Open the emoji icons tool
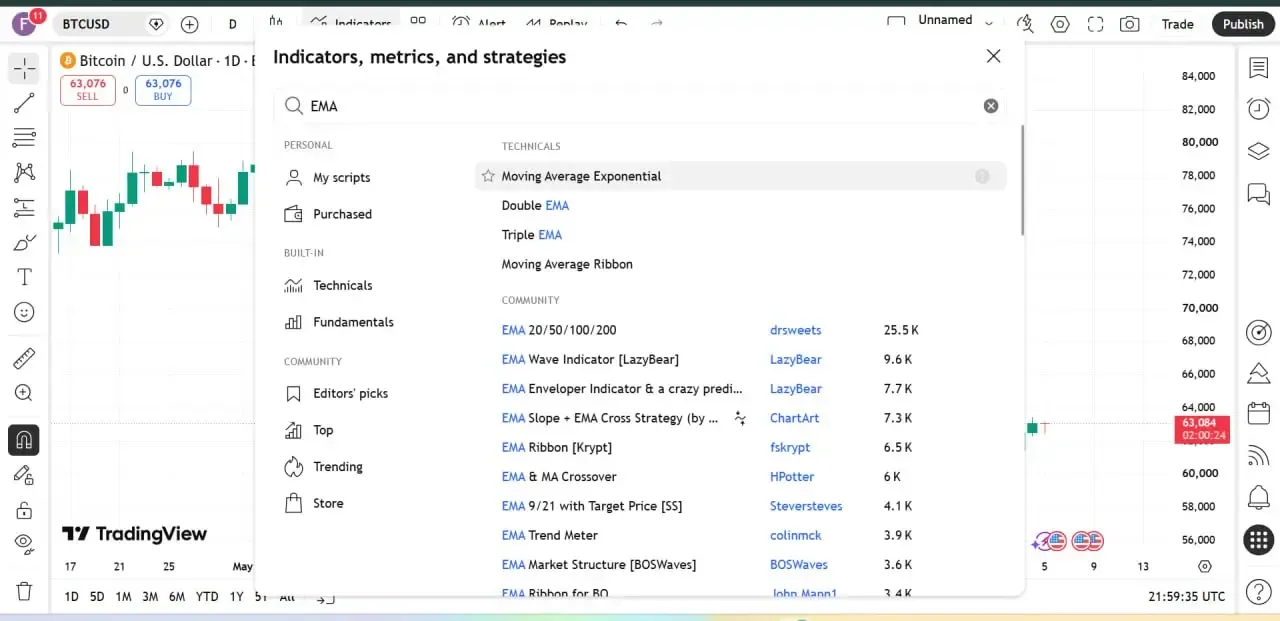The width and height of the screenshot is (1280, 621). click(24, 312)
